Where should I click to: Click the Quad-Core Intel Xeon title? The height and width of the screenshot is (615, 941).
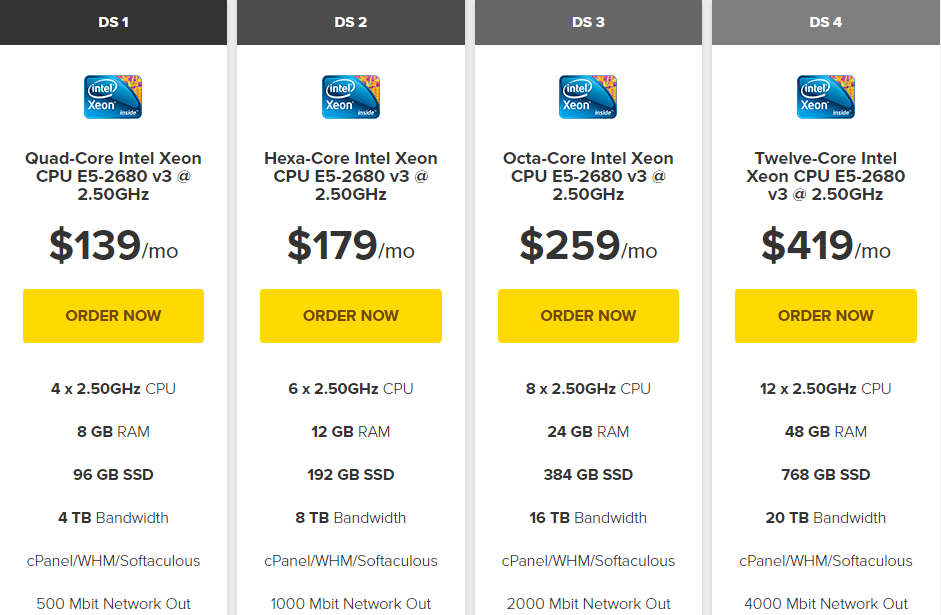[x=113, y=176]
